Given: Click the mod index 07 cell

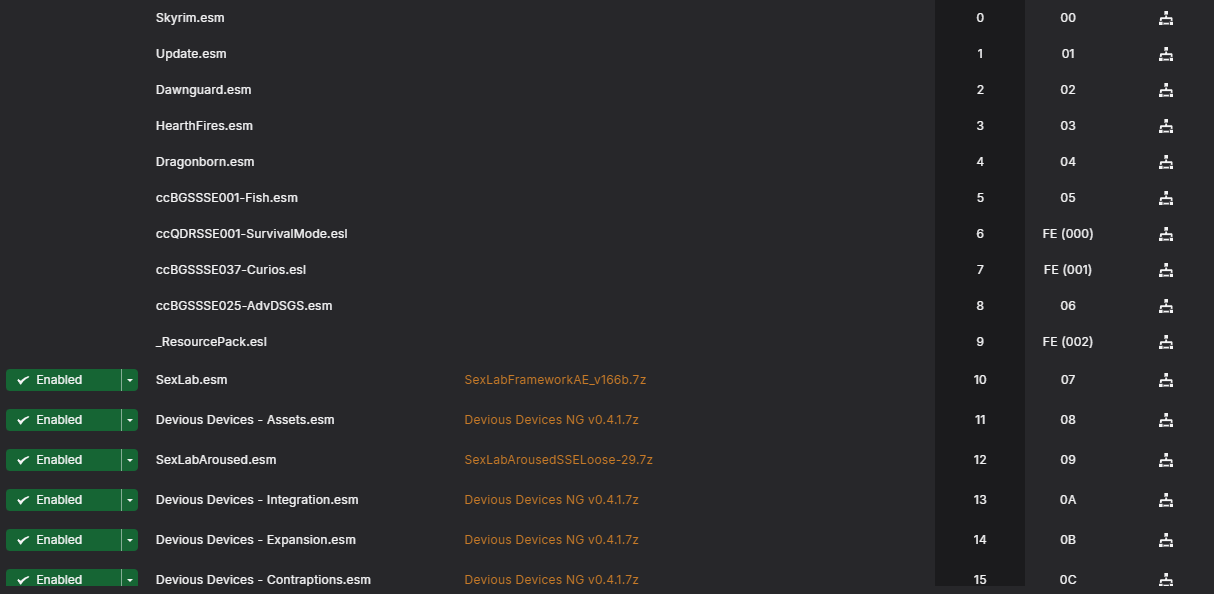Looking at the screenshot, I should pyautogui.click(x=1068, y=380).
